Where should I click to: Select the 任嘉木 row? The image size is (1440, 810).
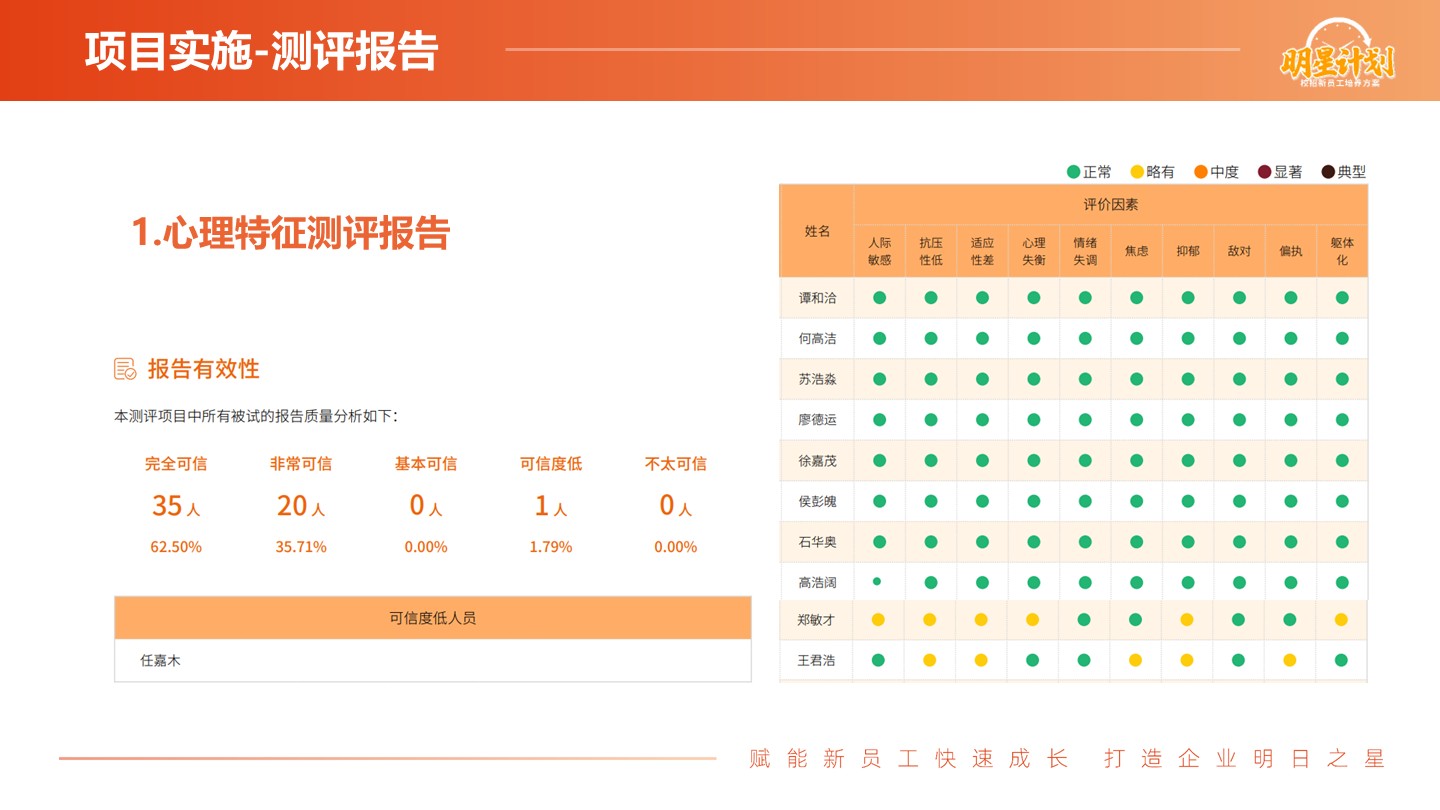pos(432,661)
